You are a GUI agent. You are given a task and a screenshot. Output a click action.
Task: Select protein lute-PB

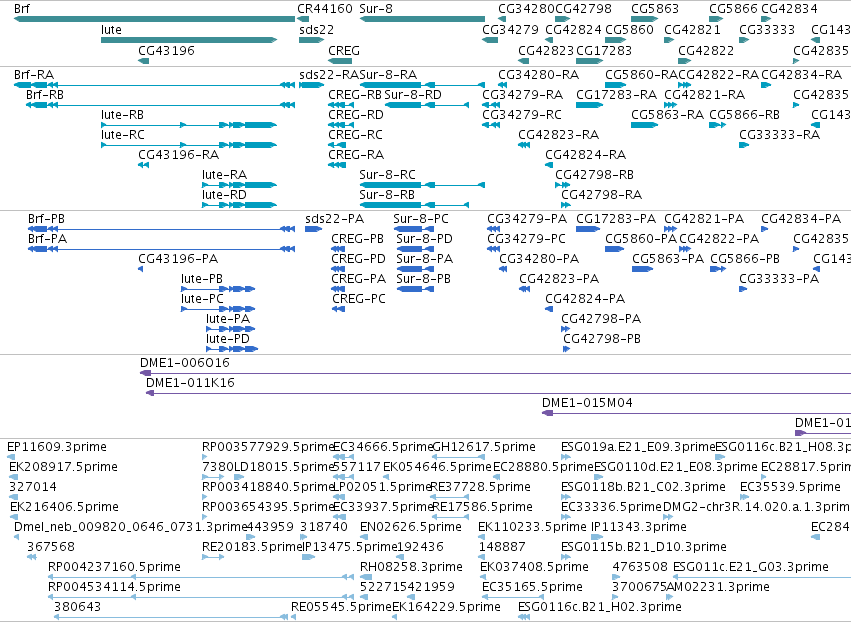point(218,289)
